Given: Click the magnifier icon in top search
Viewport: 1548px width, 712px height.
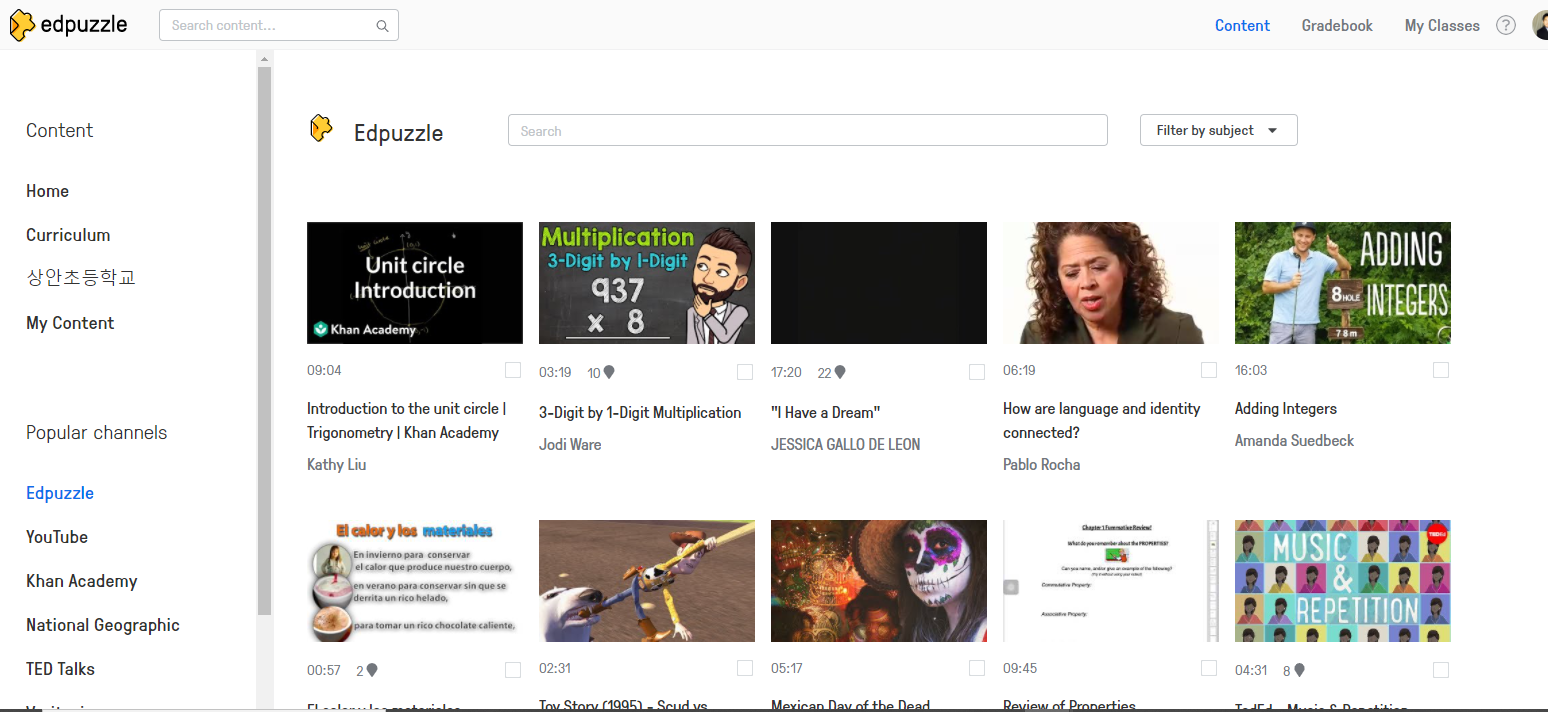Looking at the screenshot, I should [382, 26].
